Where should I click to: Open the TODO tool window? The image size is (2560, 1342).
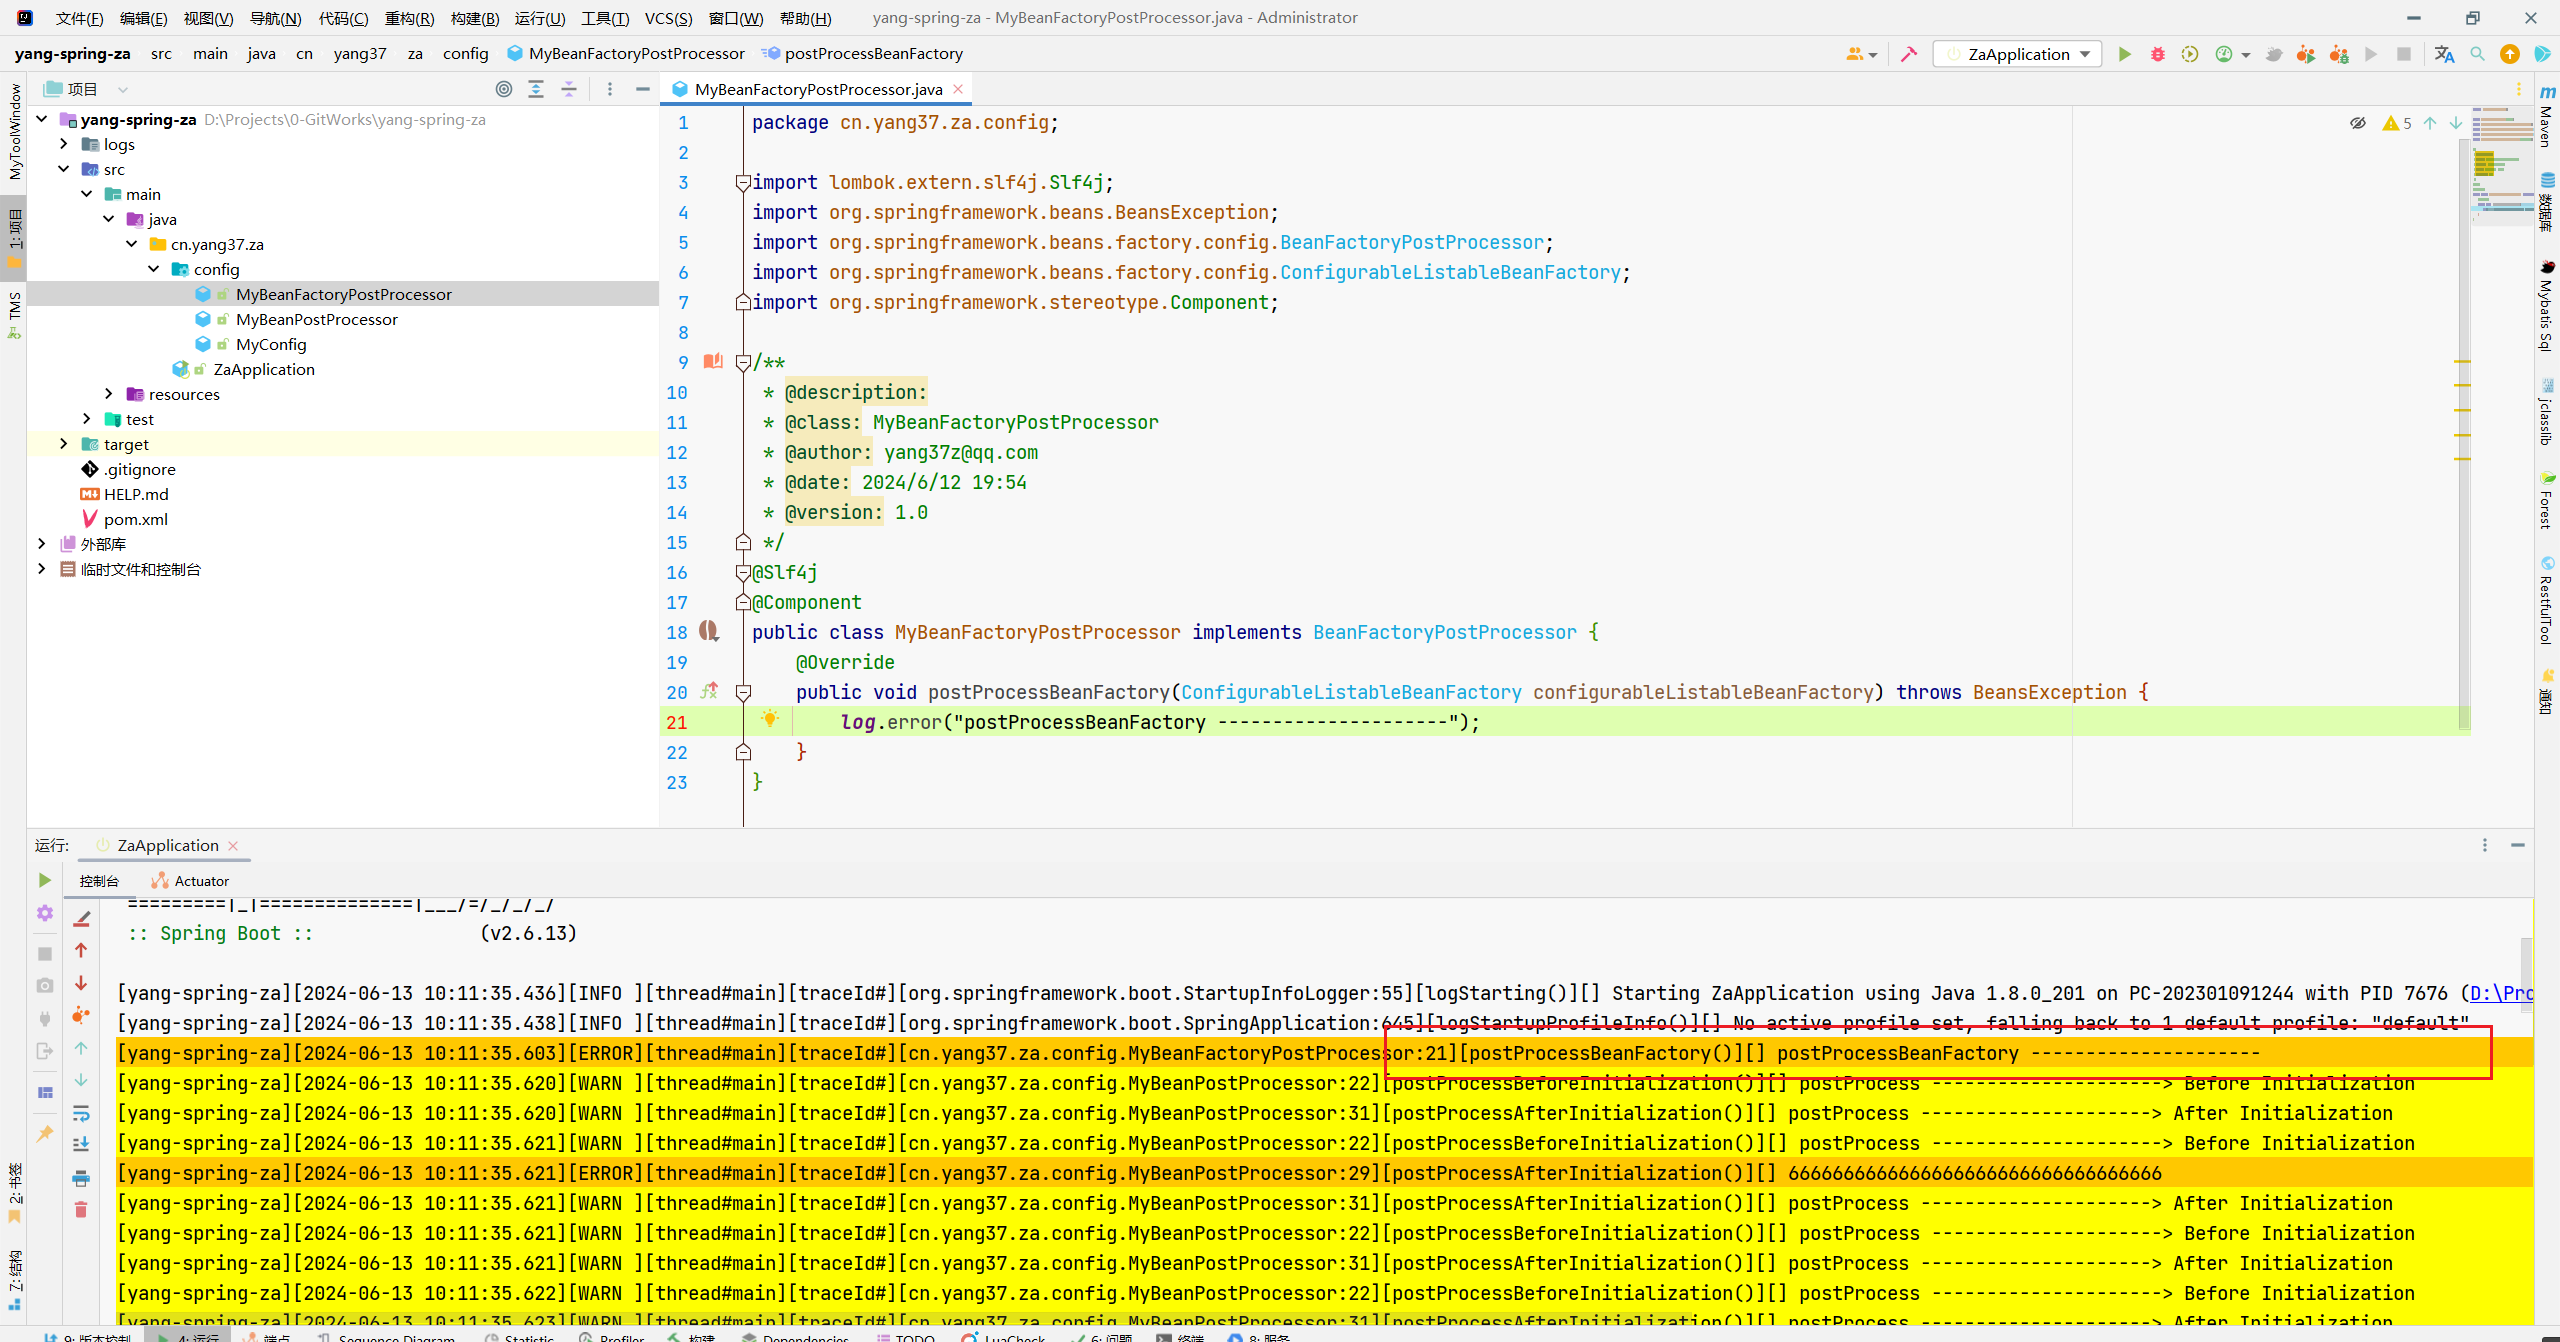906,1336
